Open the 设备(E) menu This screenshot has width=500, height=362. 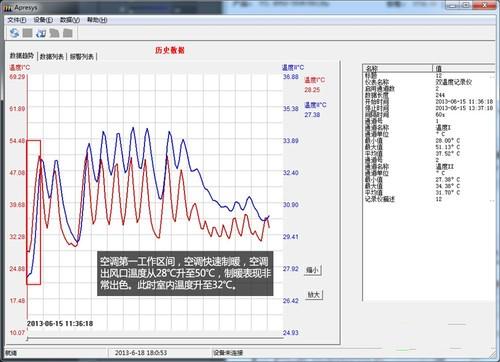pyautogui.click(x=43, y=20)
